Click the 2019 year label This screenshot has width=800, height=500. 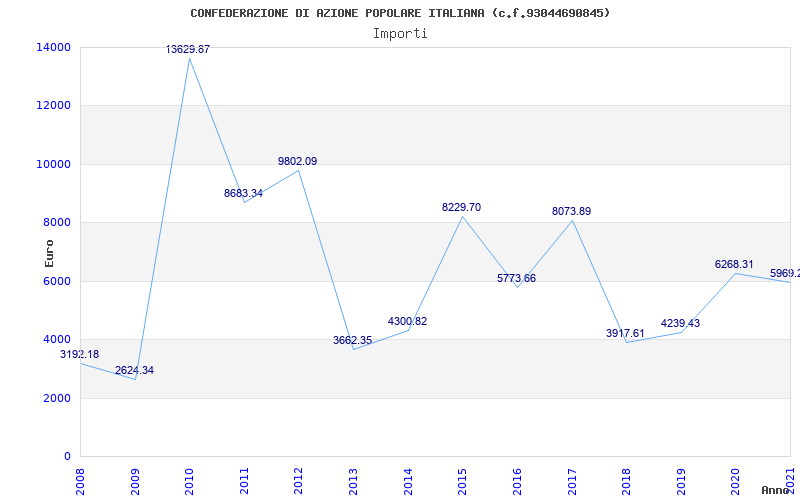pyautogui.click(x=681, y=481)
